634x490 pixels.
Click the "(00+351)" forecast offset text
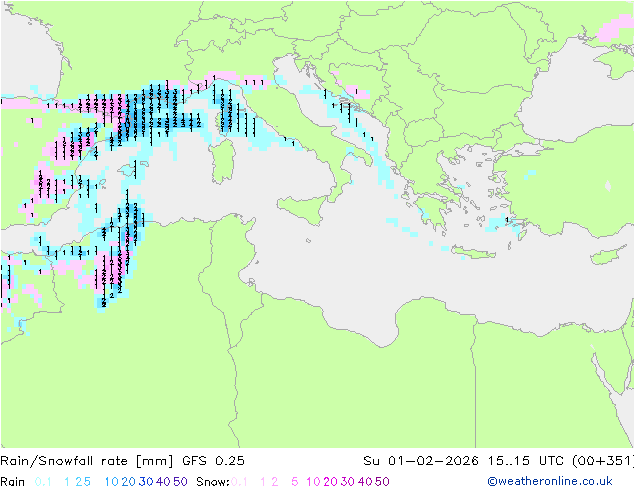click(x=603, y=461)
